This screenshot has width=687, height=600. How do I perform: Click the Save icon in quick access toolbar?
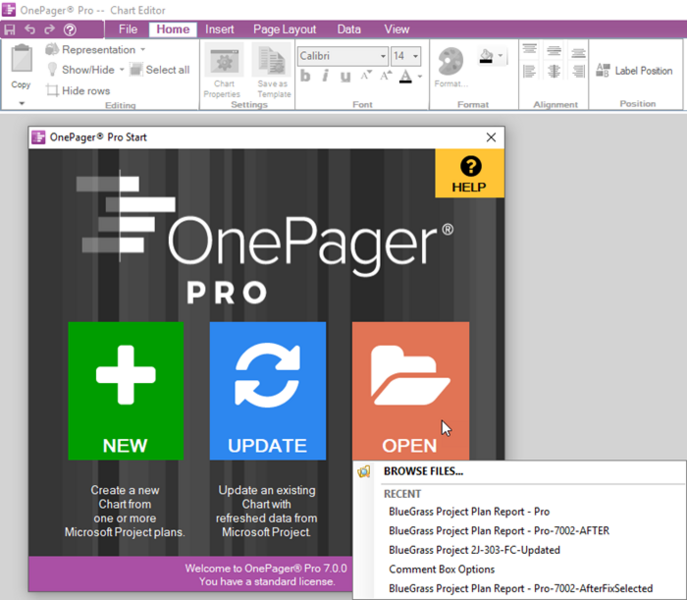point(10,30)
